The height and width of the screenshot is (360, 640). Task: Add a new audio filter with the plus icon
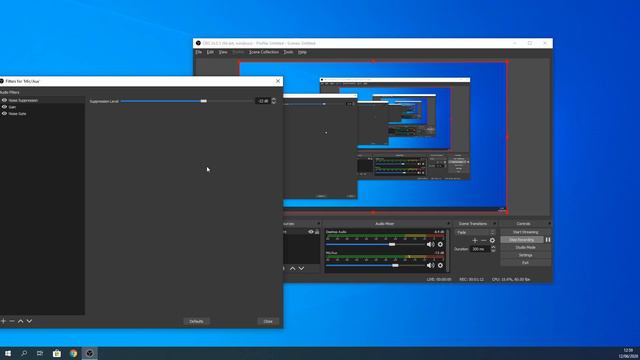pos(3,321)
